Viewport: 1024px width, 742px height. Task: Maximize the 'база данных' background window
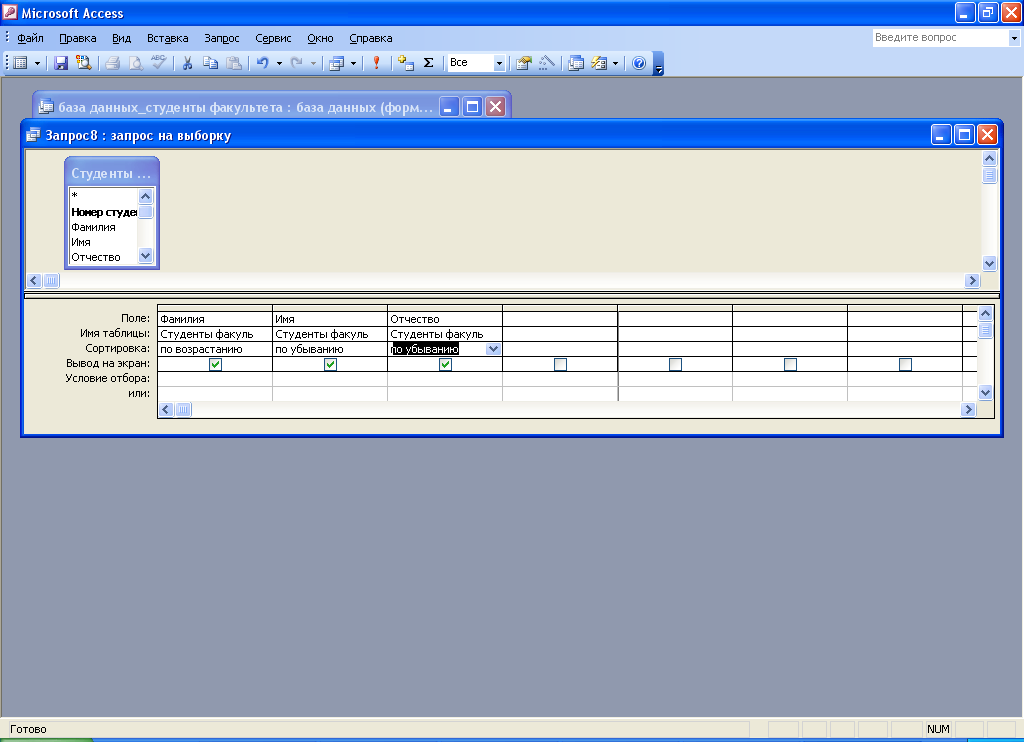pos(472,106)
